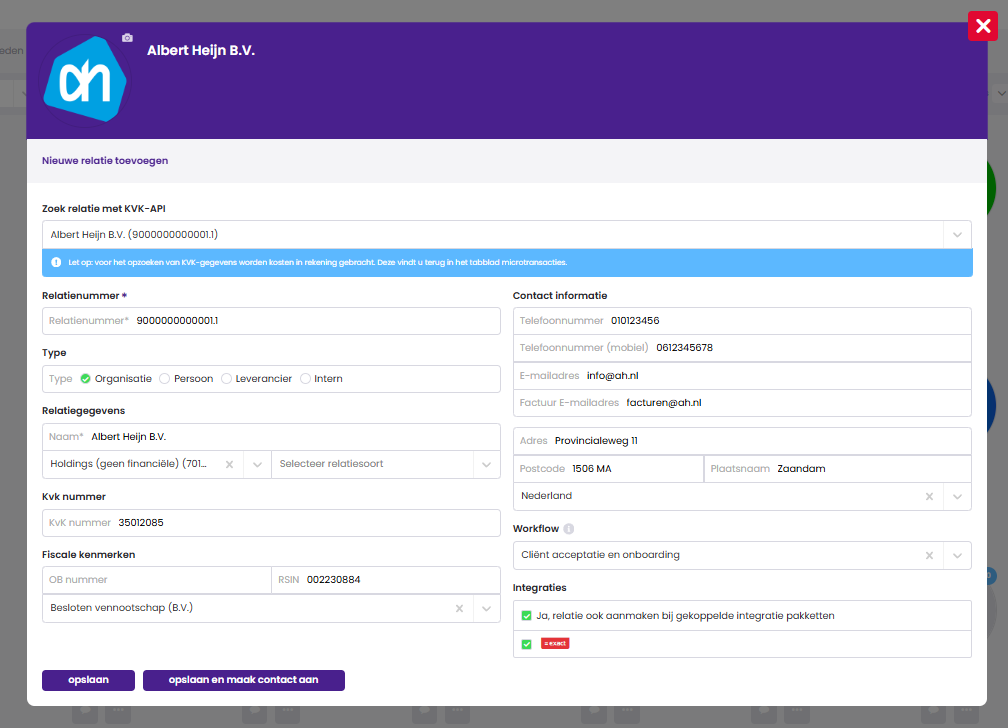
Task: Click the KVK-API search field text
Action: [x=134, y=235]
